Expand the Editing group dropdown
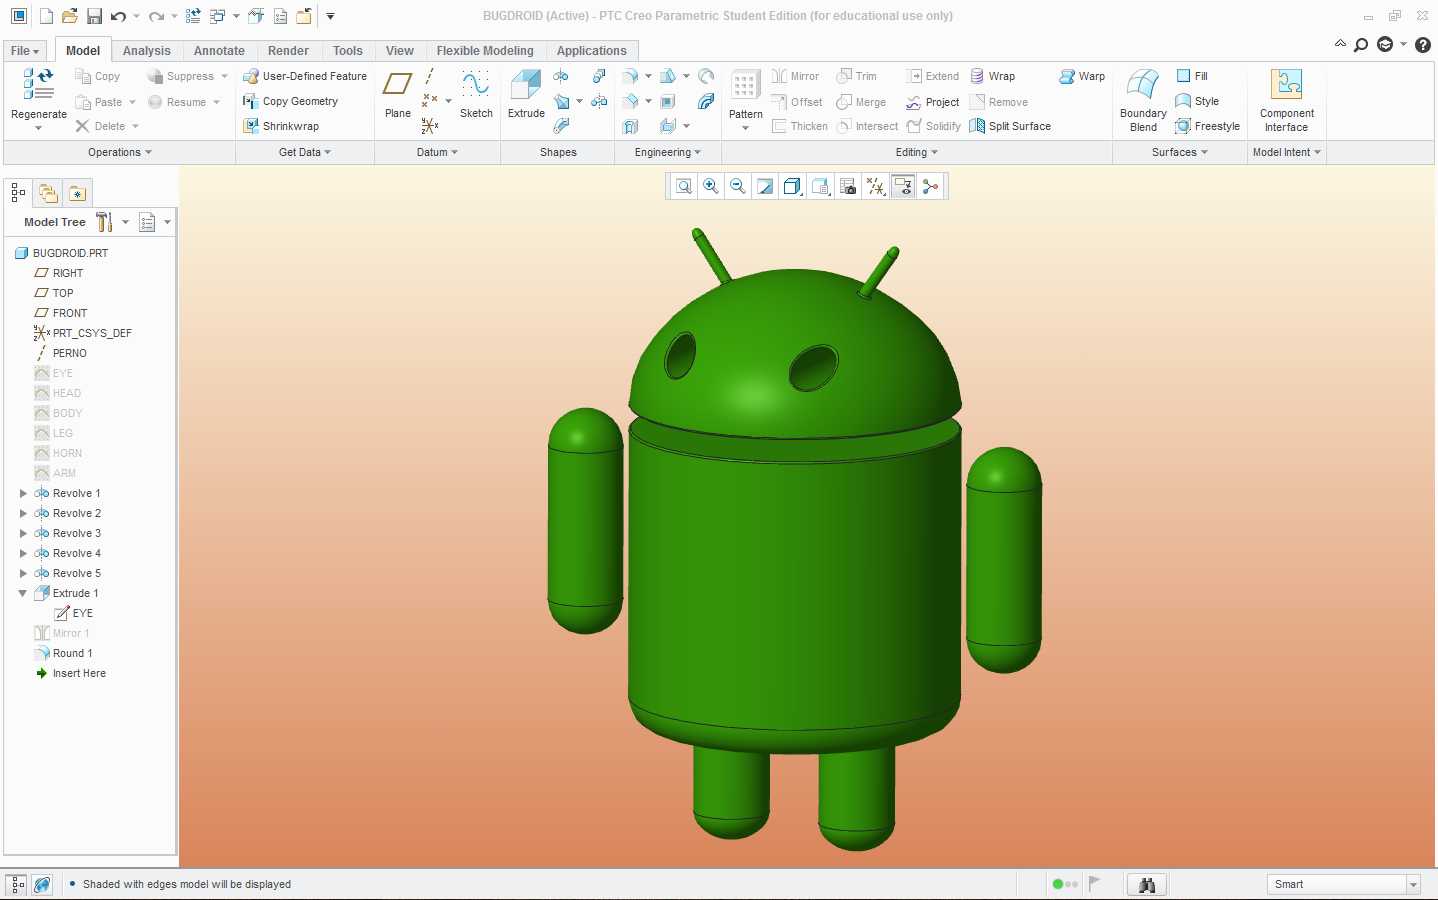This screenshot has width=1438, height=900. (x=917, y=152)
